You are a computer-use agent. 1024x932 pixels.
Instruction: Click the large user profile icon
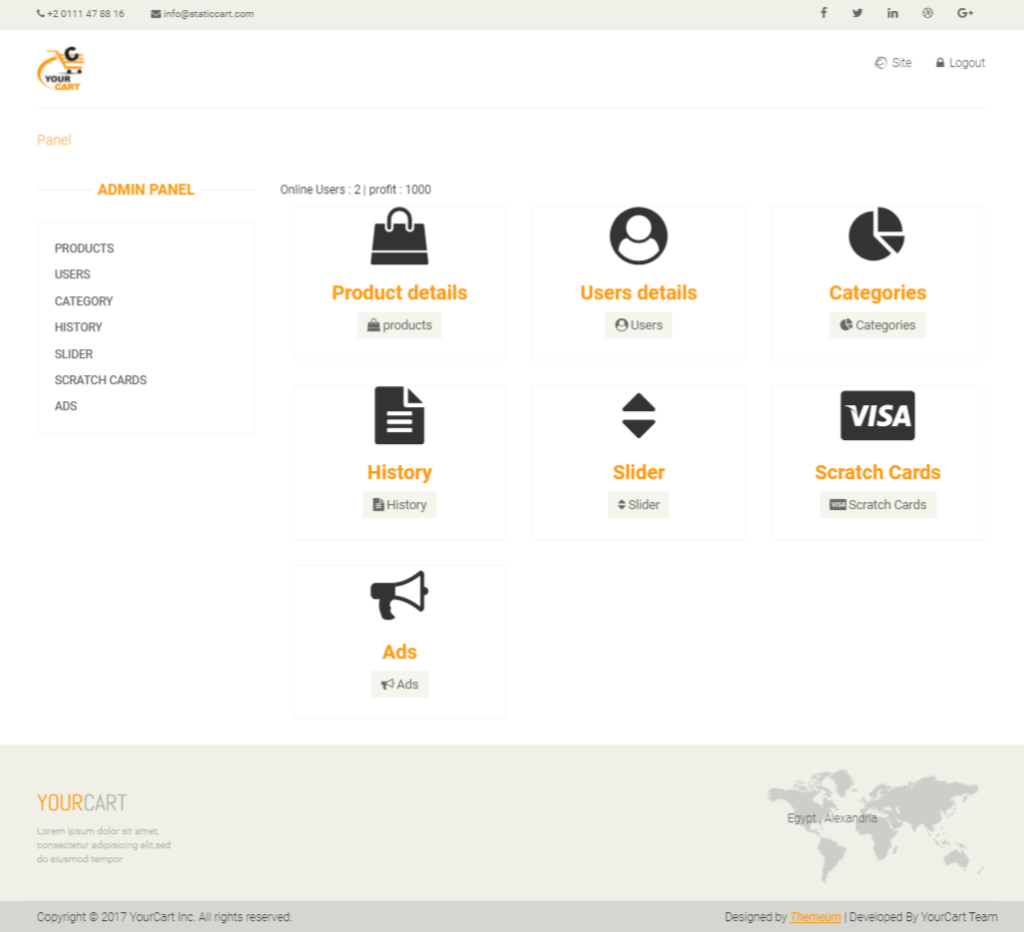(x=639, y=236)
